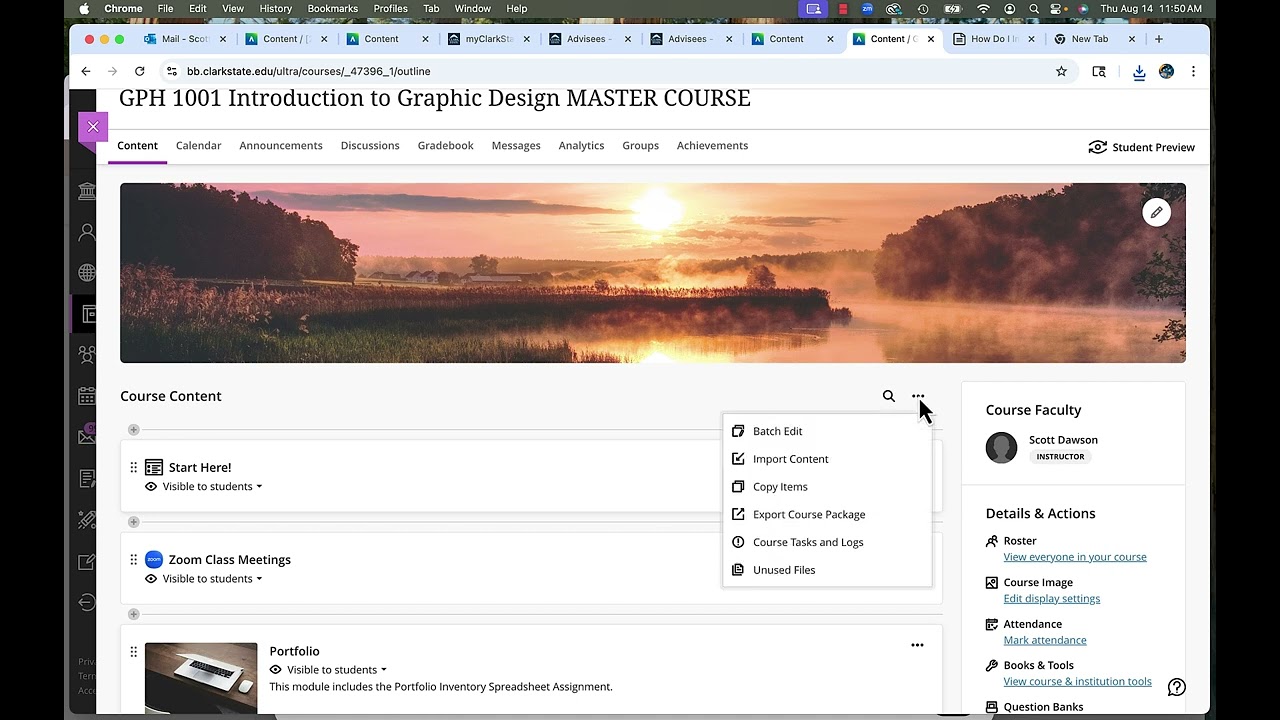Edit the course banner with the pencil icon
This screenshot has width=1280, height=720.
(1156, 212)
